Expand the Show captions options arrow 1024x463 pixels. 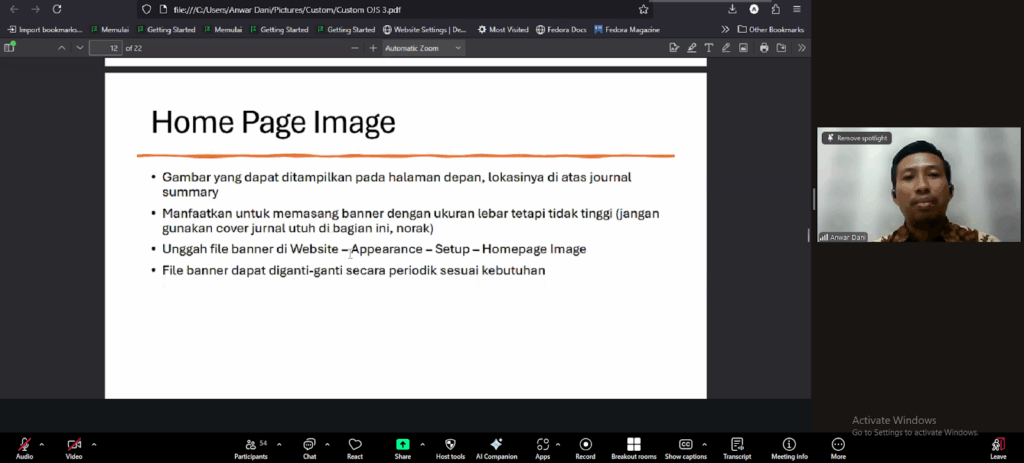tap(704, 444)
